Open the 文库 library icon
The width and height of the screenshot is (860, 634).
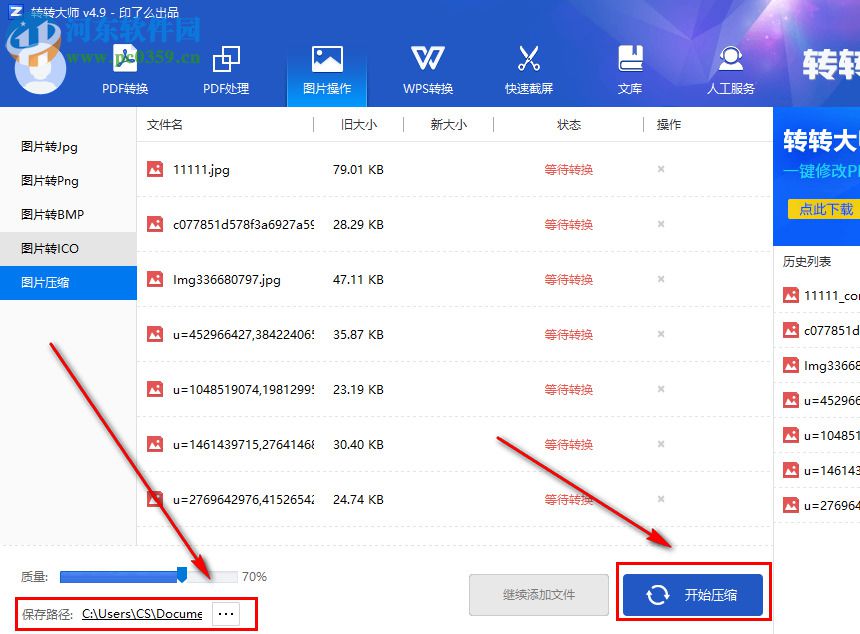(x=630, y=58)
